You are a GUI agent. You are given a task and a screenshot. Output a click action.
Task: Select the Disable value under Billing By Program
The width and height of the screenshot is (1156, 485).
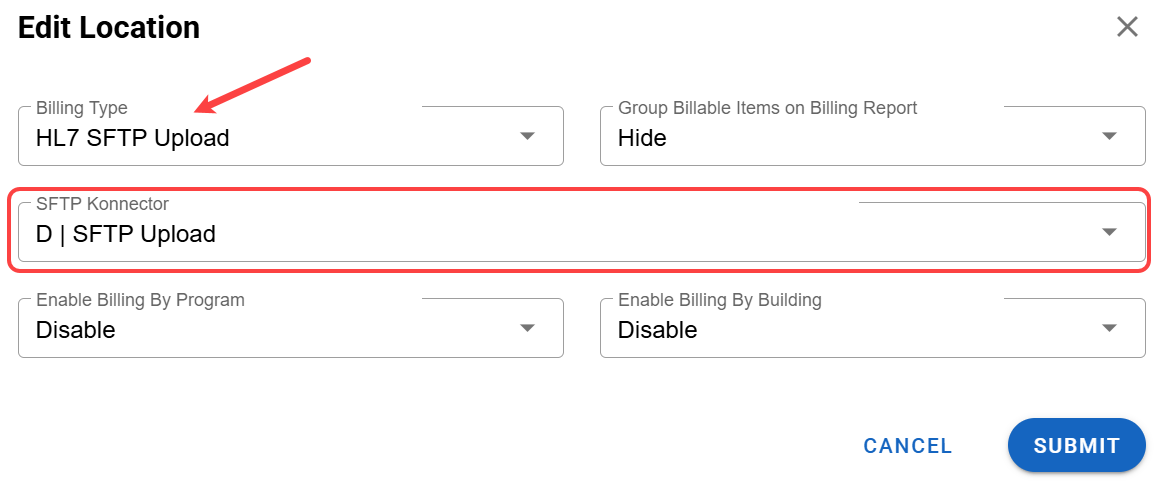click(76, 330)
